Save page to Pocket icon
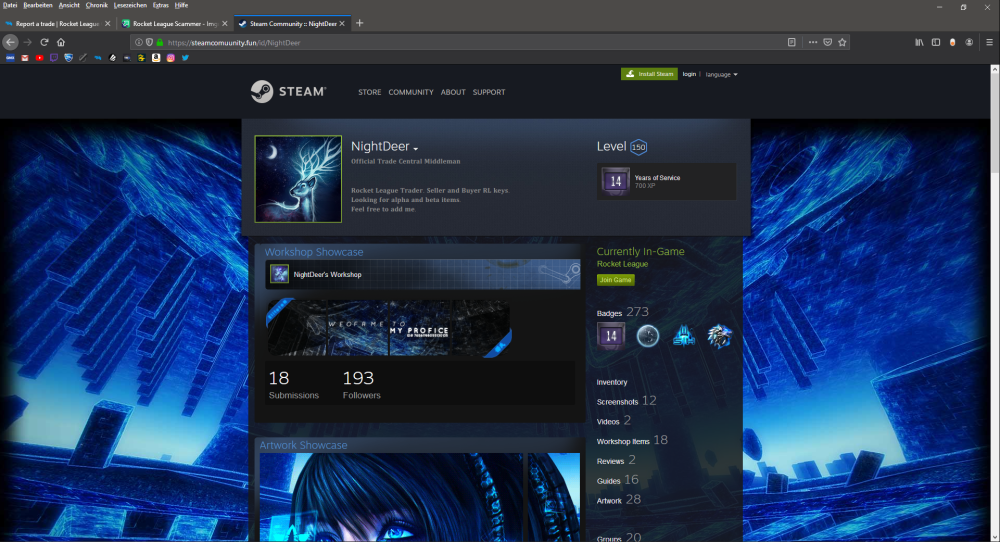This screenshot has width=1000, height=542. point(827,42)
